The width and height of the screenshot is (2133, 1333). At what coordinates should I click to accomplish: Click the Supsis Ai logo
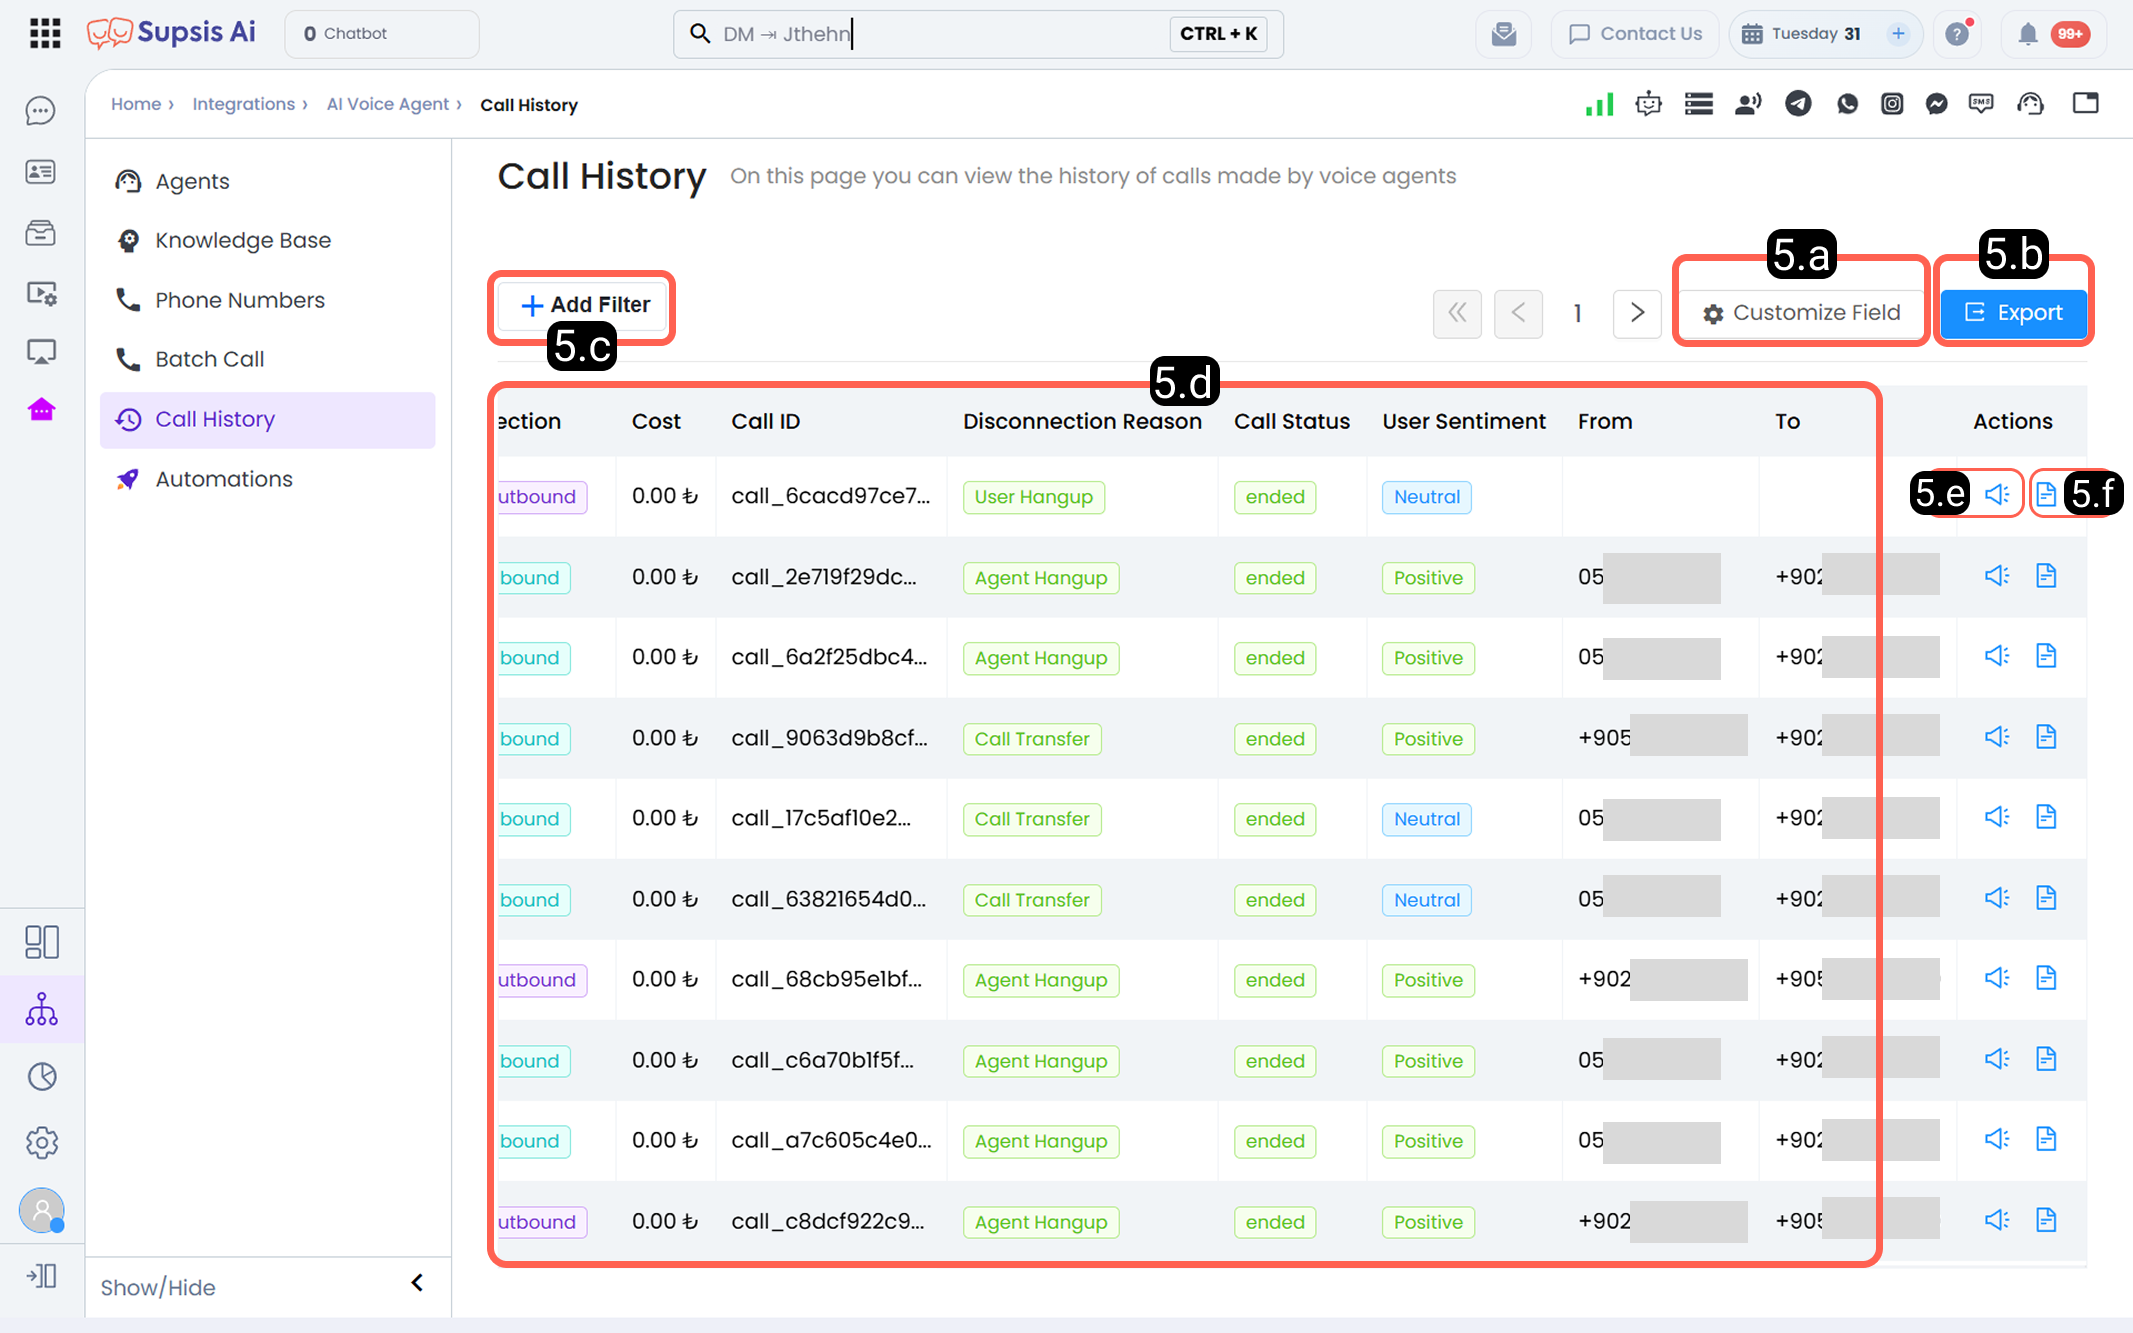coord(171,33)
